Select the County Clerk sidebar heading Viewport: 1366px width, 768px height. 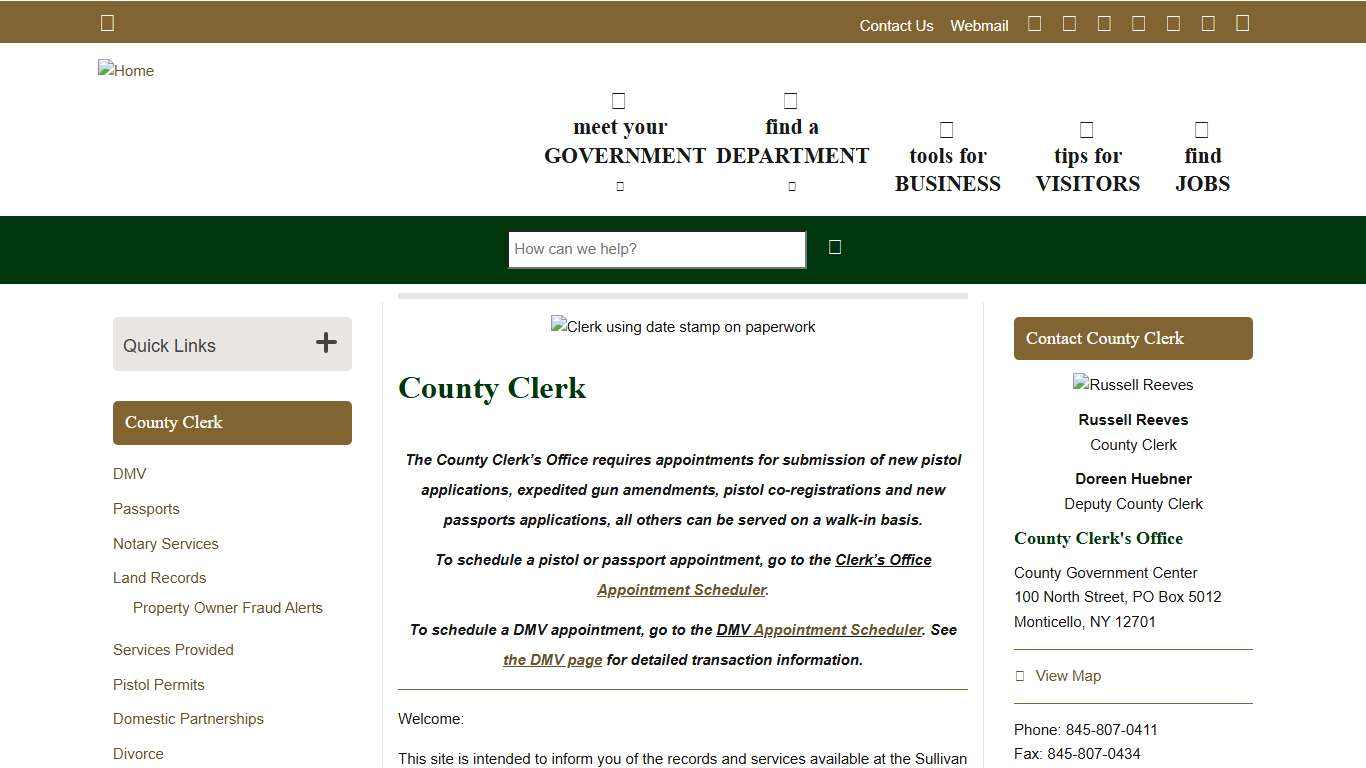pos(173,422)
